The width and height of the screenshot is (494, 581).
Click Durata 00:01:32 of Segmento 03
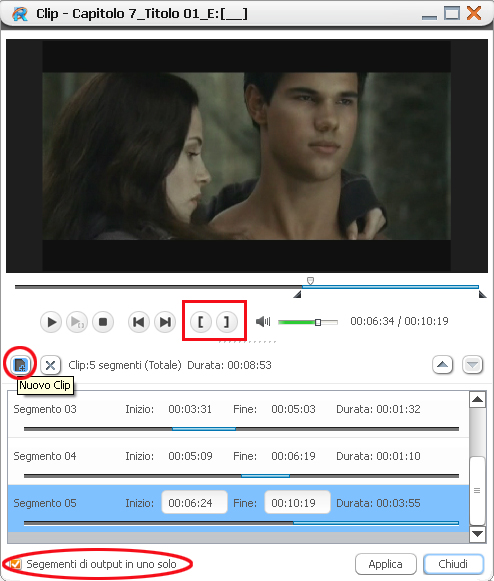pyautogui.click(x=378, y=409)
